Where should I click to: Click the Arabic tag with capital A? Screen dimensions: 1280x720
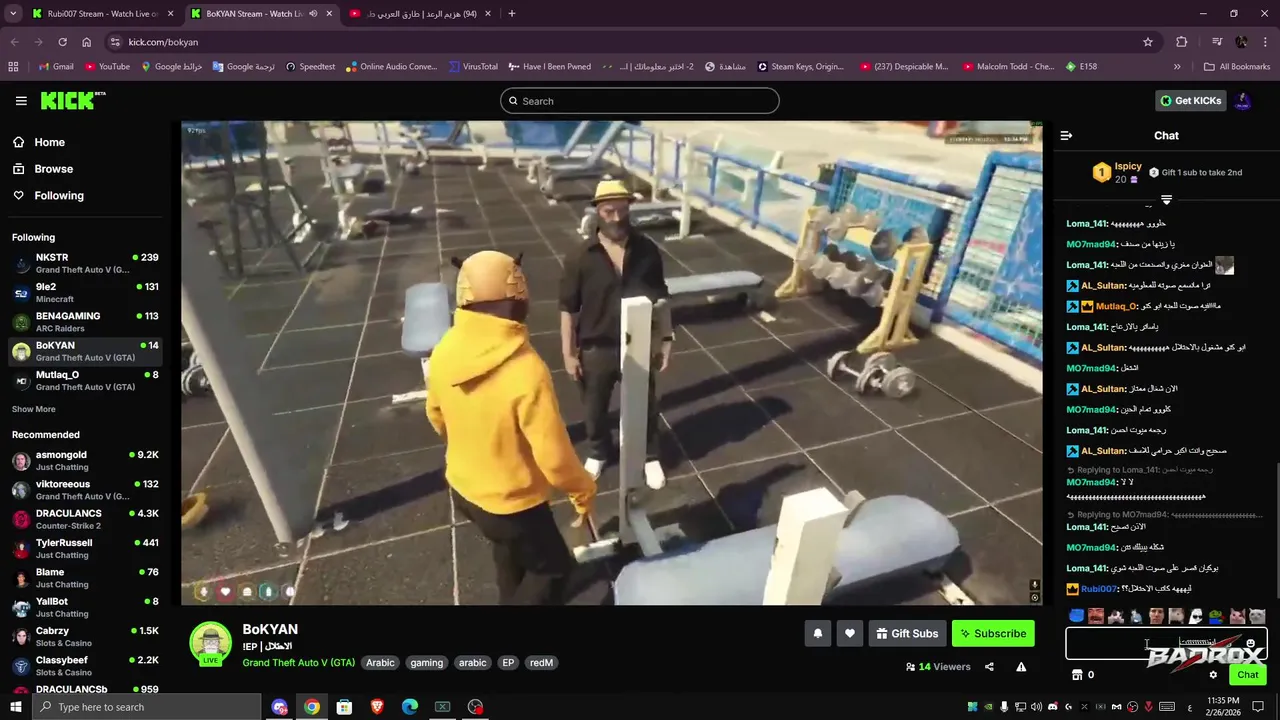pos(380,663)
